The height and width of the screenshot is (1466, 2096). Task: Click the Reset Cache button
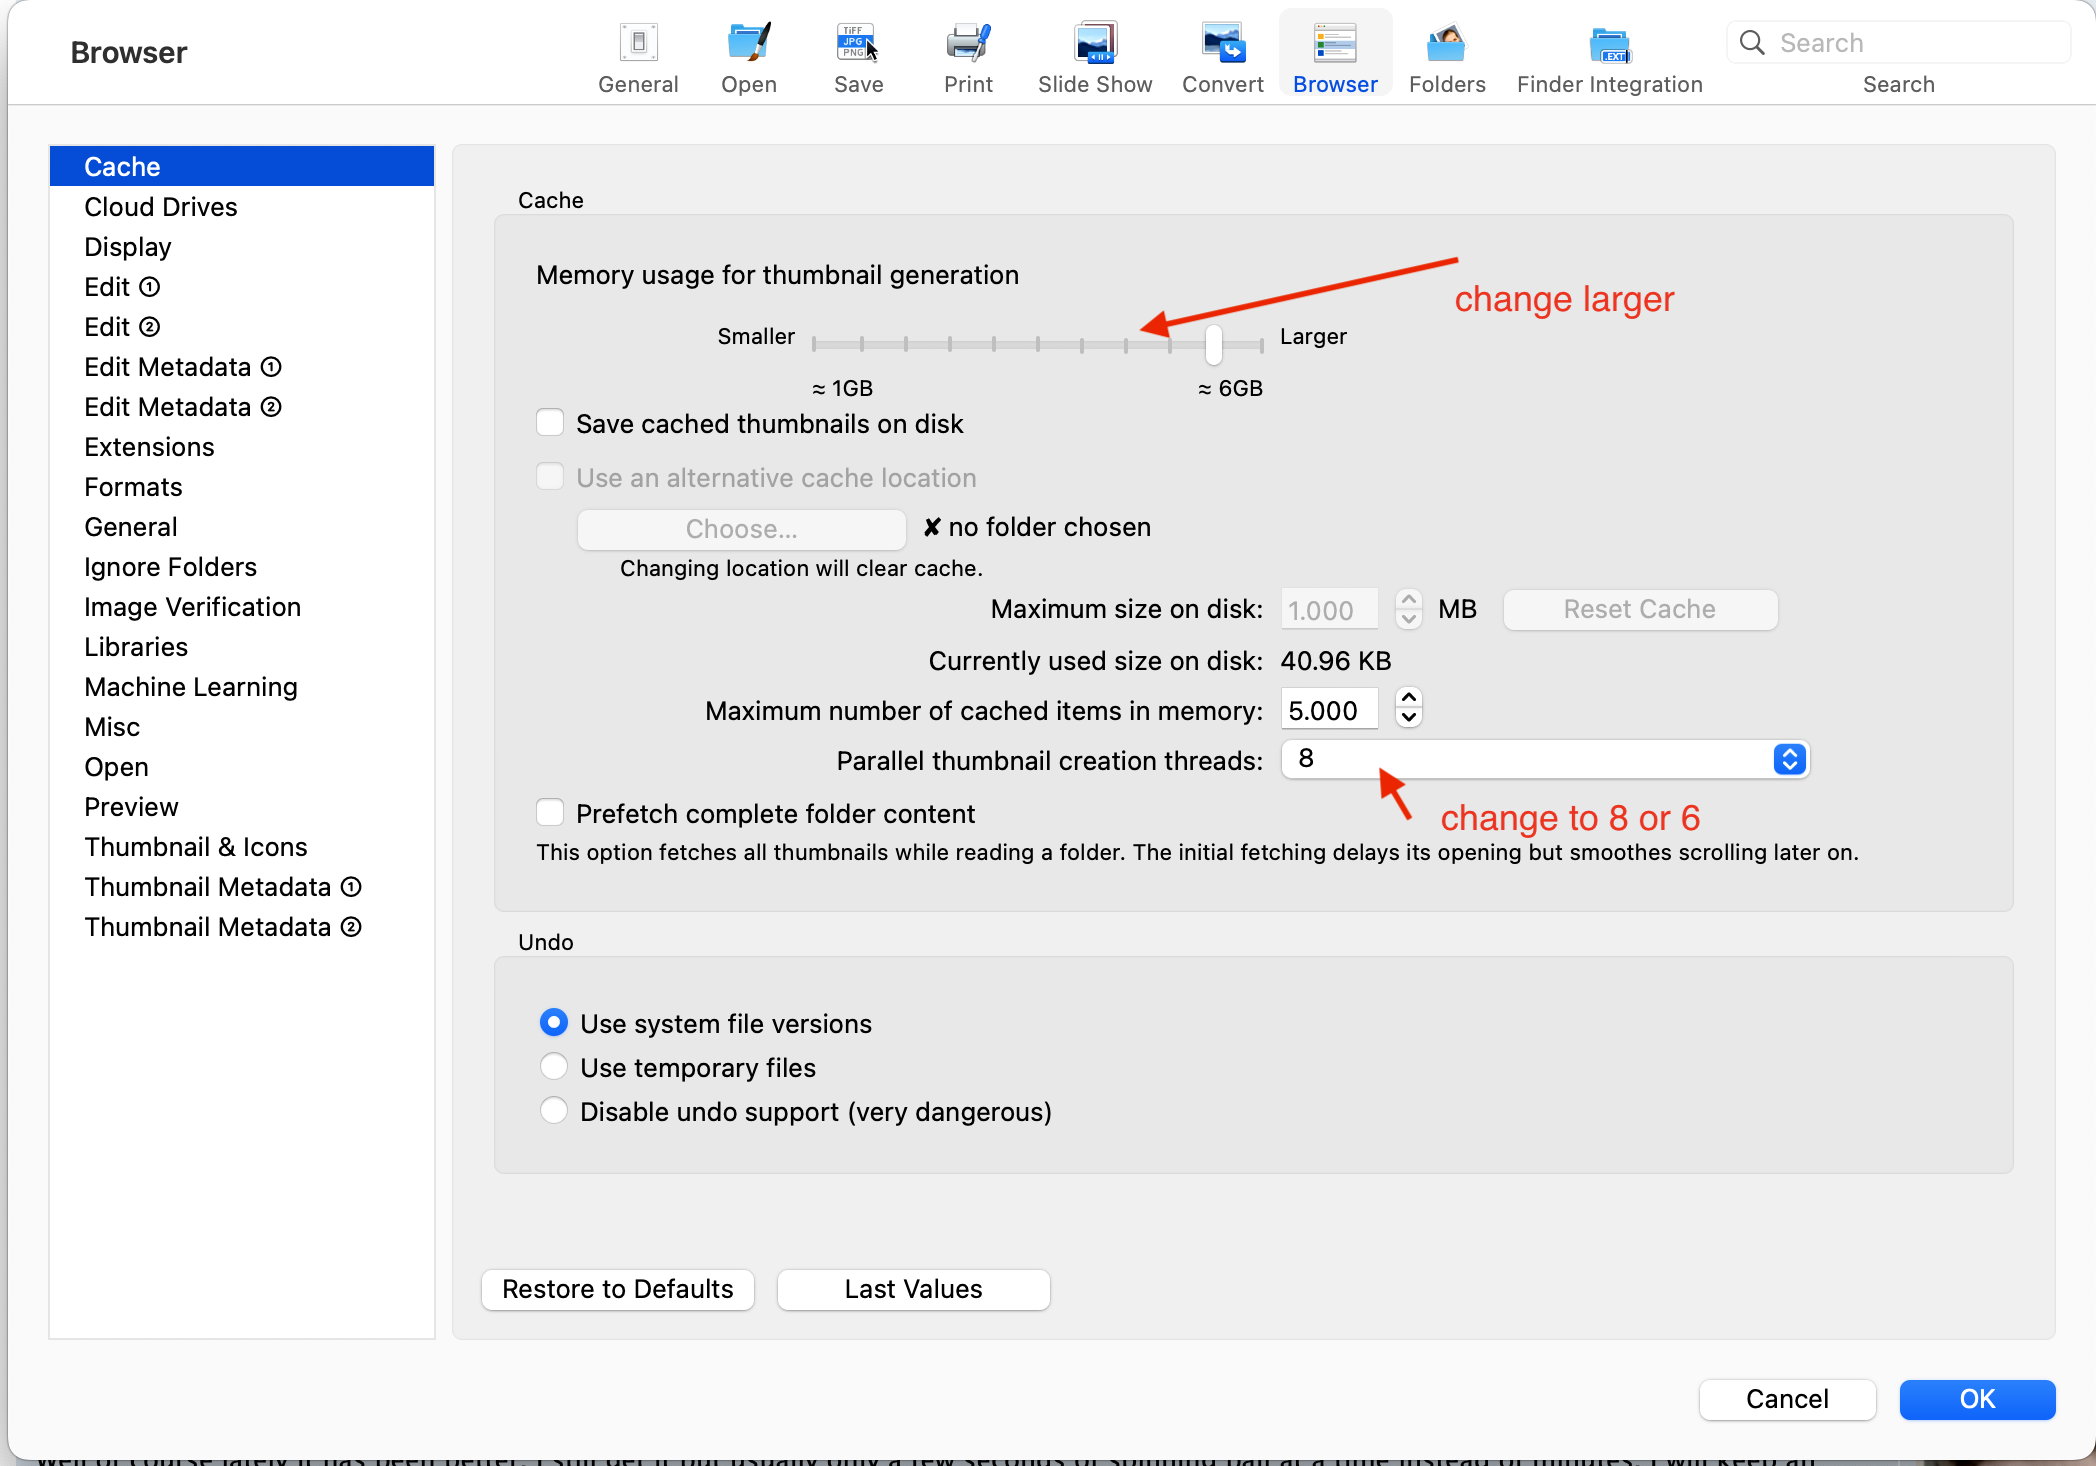tap(1637, 609)
